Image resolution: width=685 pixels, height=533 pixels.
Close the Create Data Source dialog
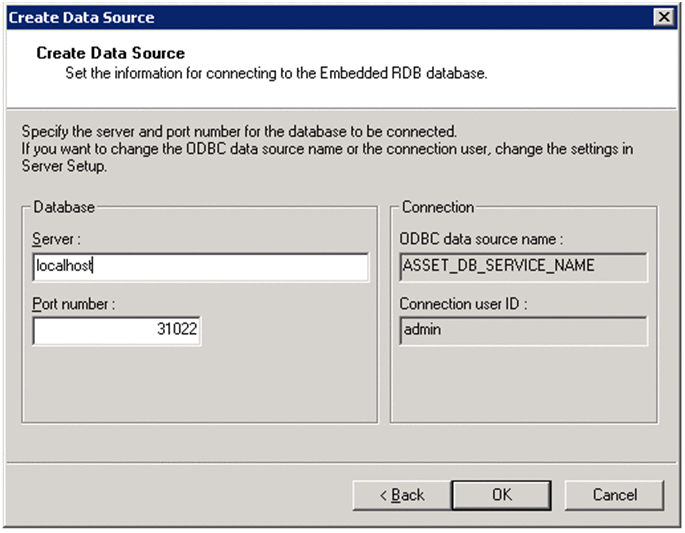pyautogui.click(x=663, y=17)
